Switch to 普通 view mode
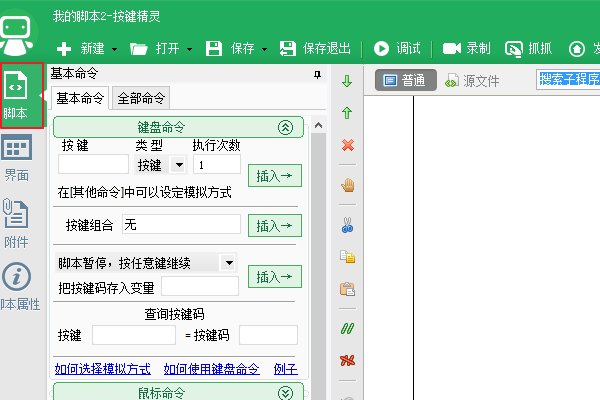The height and width of the screenshot is (400, 600). click(406, 80)
